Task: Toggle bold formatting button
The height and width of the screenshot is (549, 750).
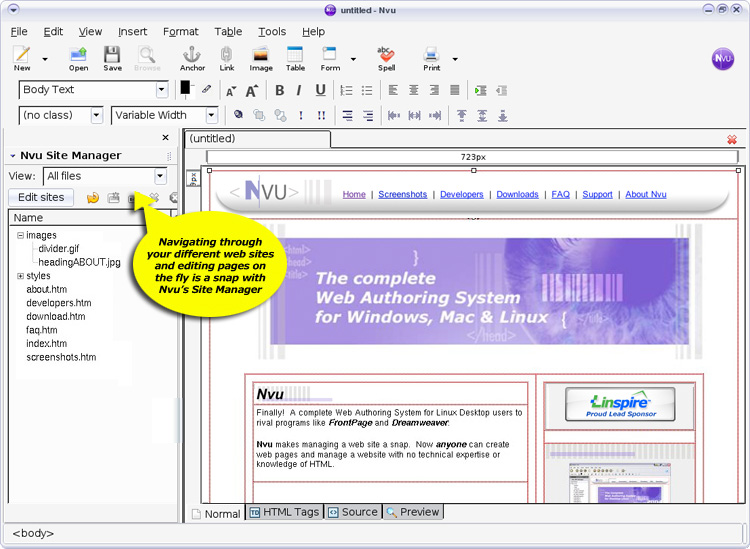Action: pyautogui.click(x=280, y=90)
